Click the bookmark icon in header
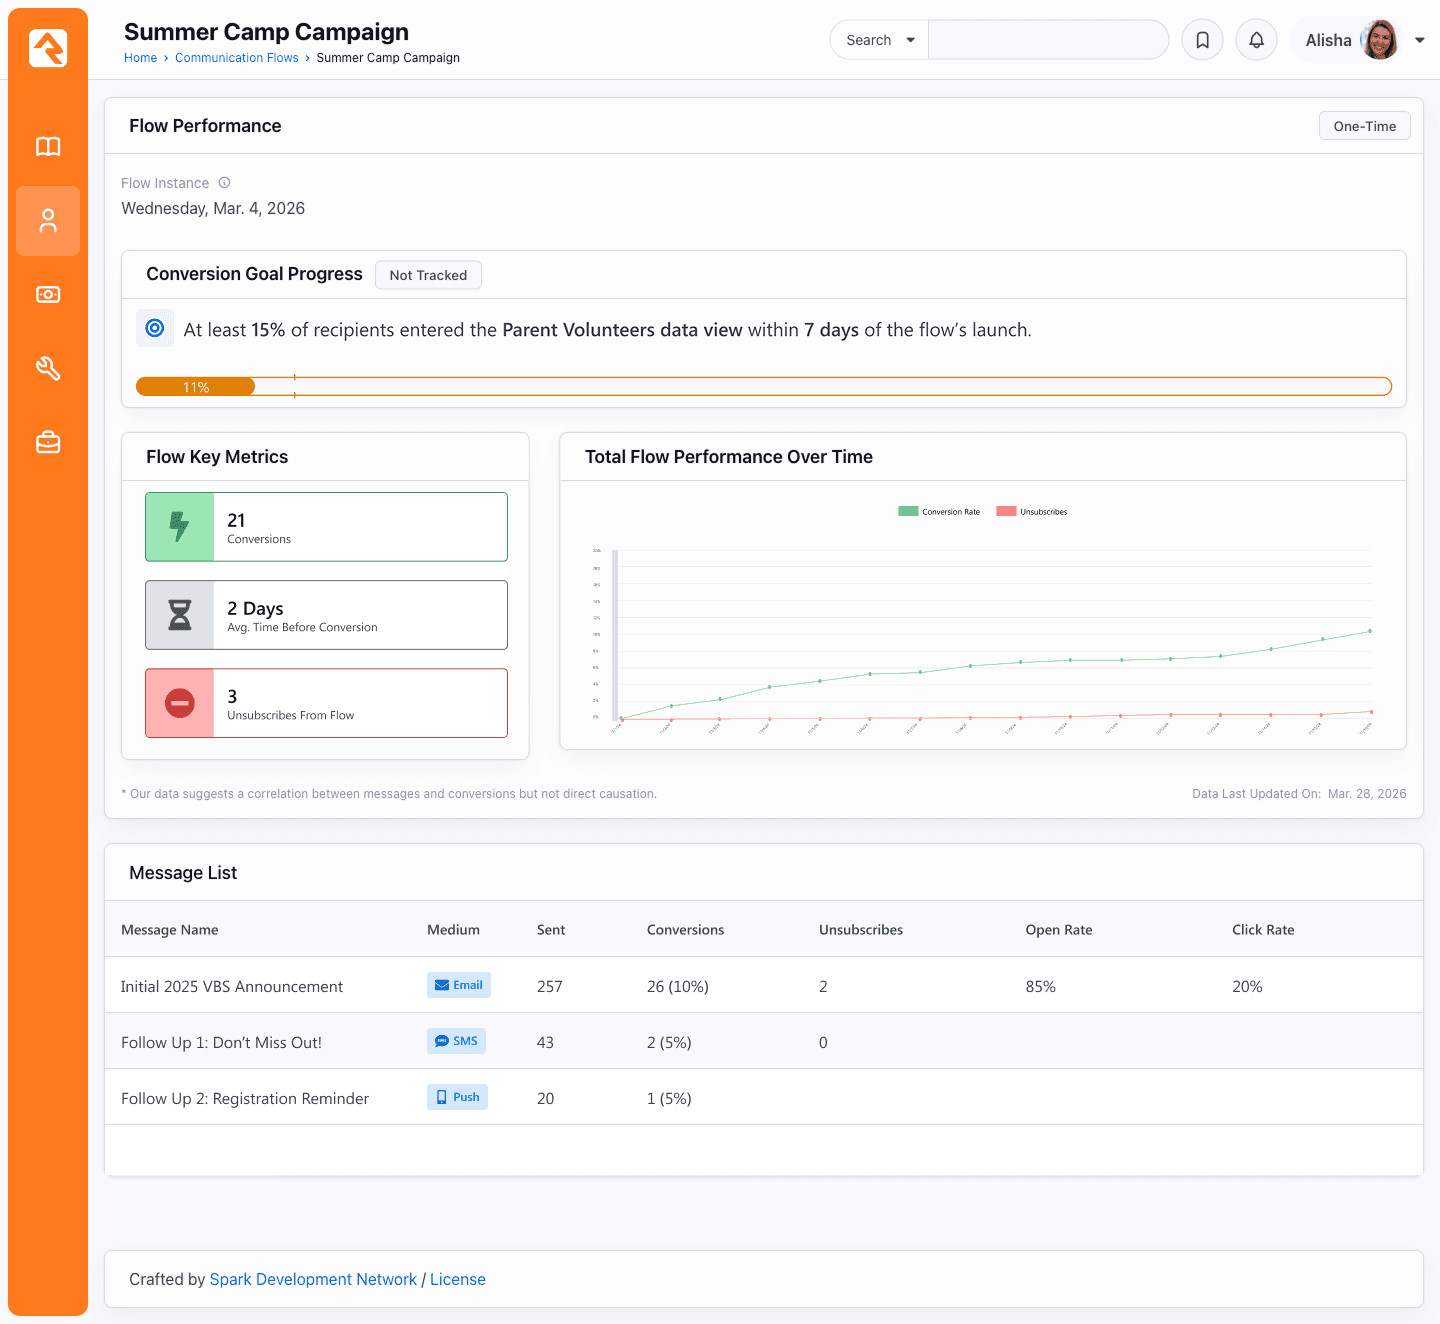 (1202, 40)
